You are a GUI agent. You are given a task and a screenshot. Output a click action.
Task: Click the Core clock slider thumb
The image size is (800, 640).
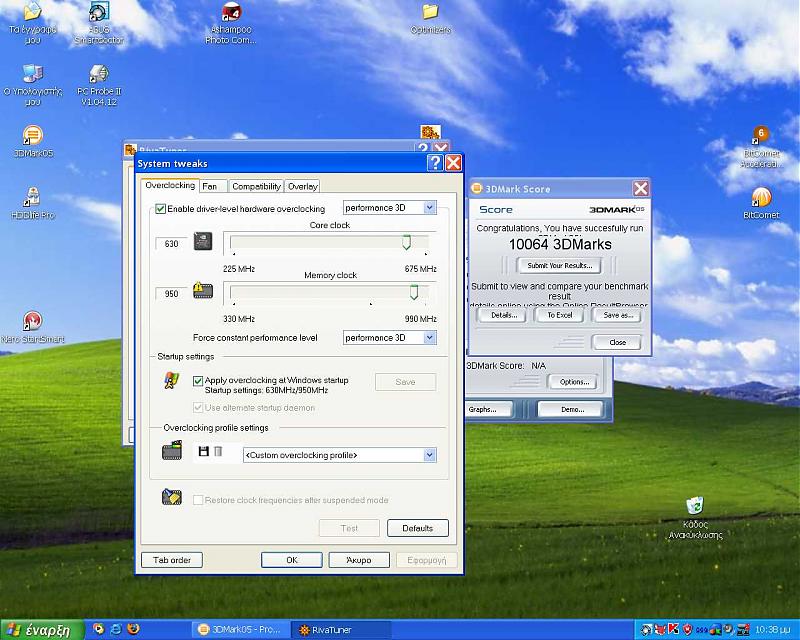coord(406,242)
